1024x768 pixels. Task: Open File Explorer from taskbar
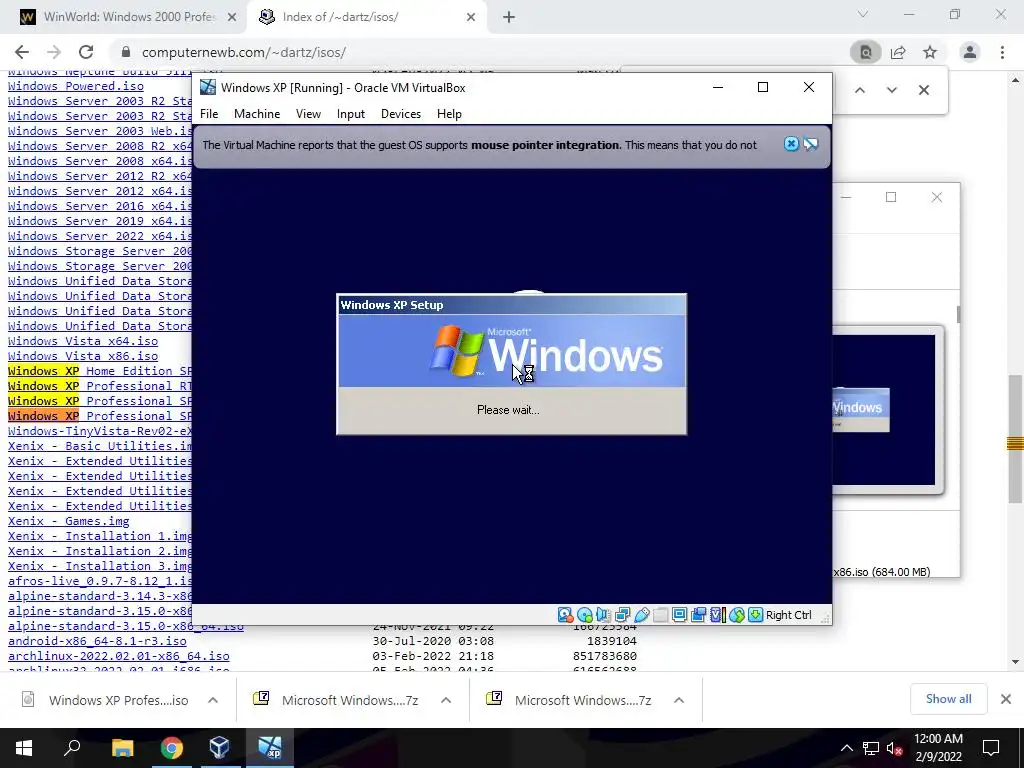pyautogui.click(x=122, y=748)
